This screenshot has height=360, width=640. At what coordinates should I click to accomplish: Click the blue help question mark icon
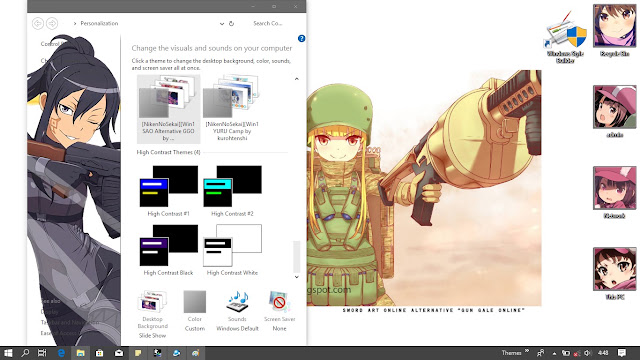pos(302,38)
